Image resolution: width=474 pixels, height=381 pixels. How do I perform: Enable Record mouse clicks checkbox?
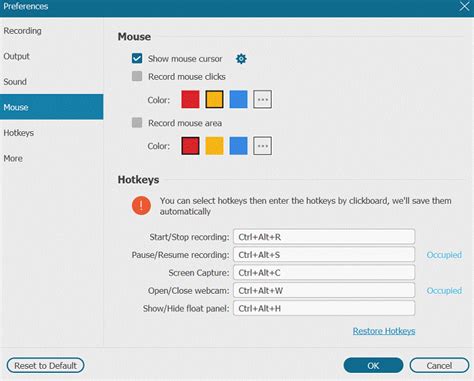coord(137,76)
